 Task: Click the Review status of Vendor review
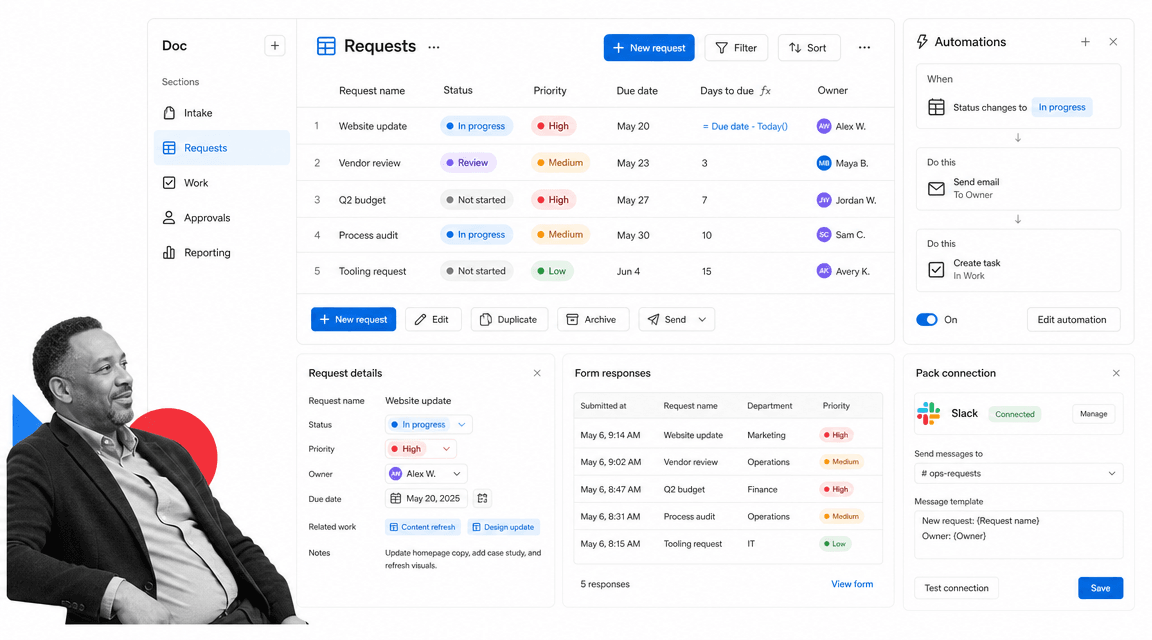point(468,163)
